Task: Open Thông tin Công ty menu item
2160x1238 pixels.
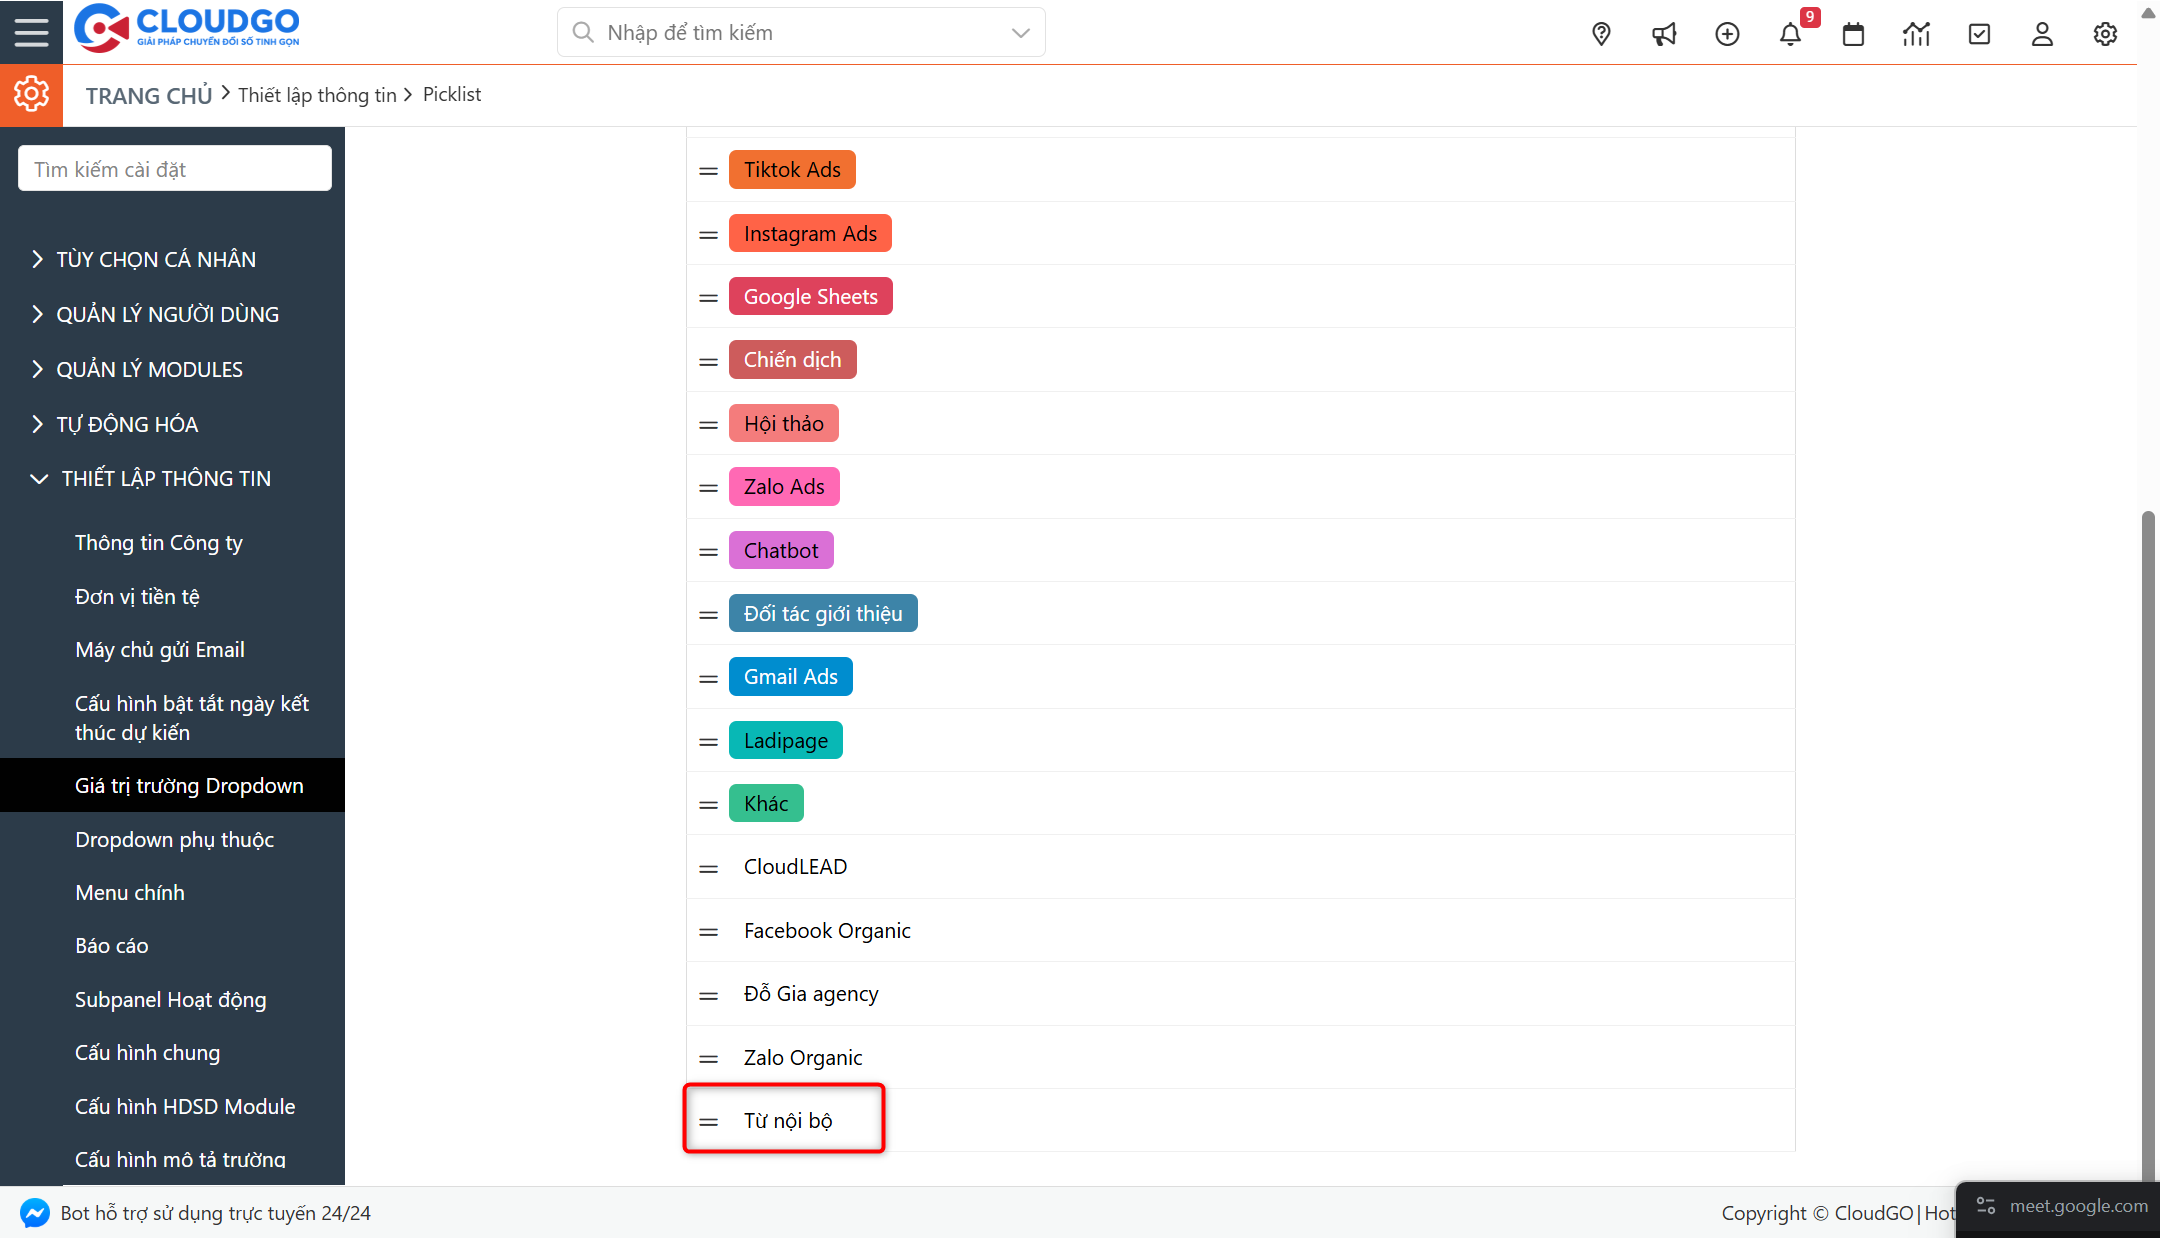Action: tap(158, 542)
